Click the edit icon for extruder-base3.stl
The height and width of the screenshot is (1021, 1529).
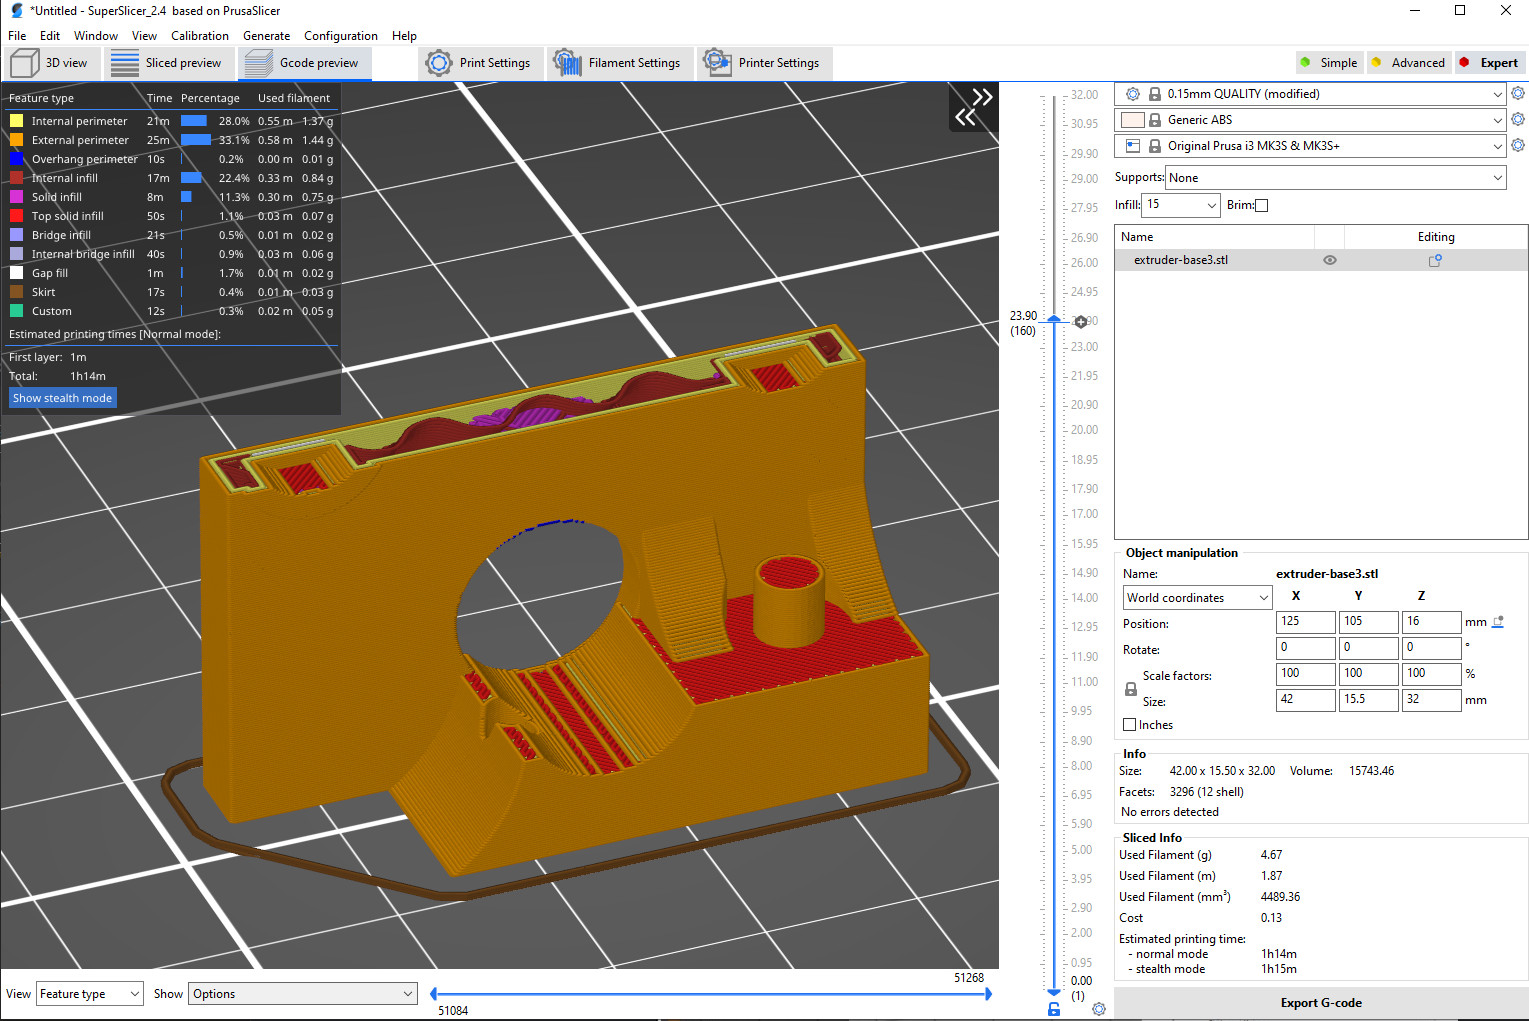click(1435, 260)
